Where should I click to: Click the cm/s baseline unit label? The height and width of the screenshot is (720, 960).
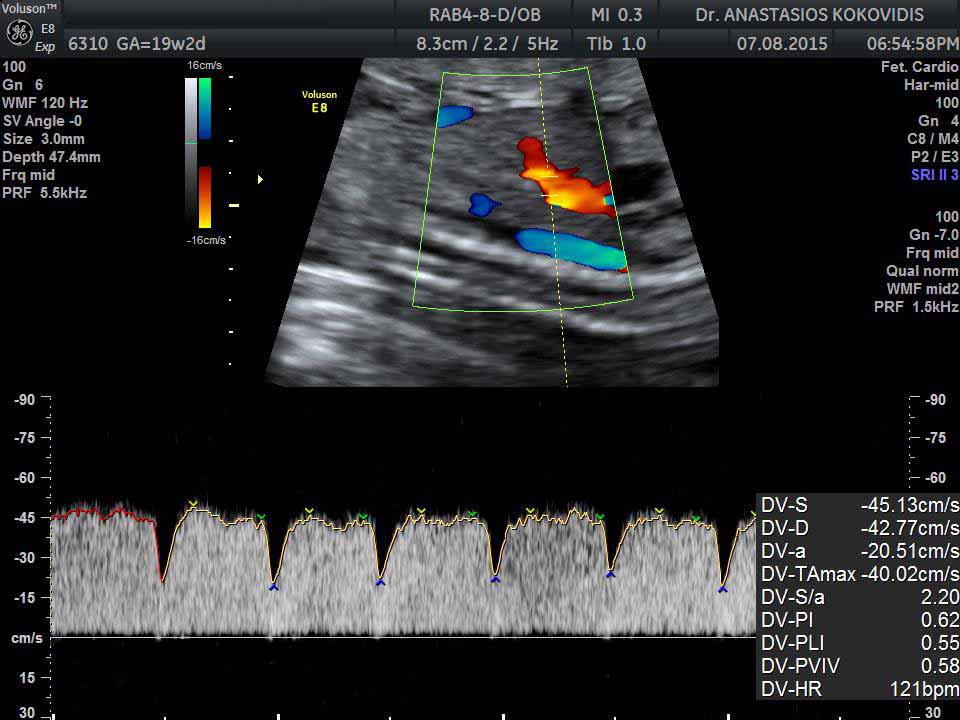pos(27,638)
